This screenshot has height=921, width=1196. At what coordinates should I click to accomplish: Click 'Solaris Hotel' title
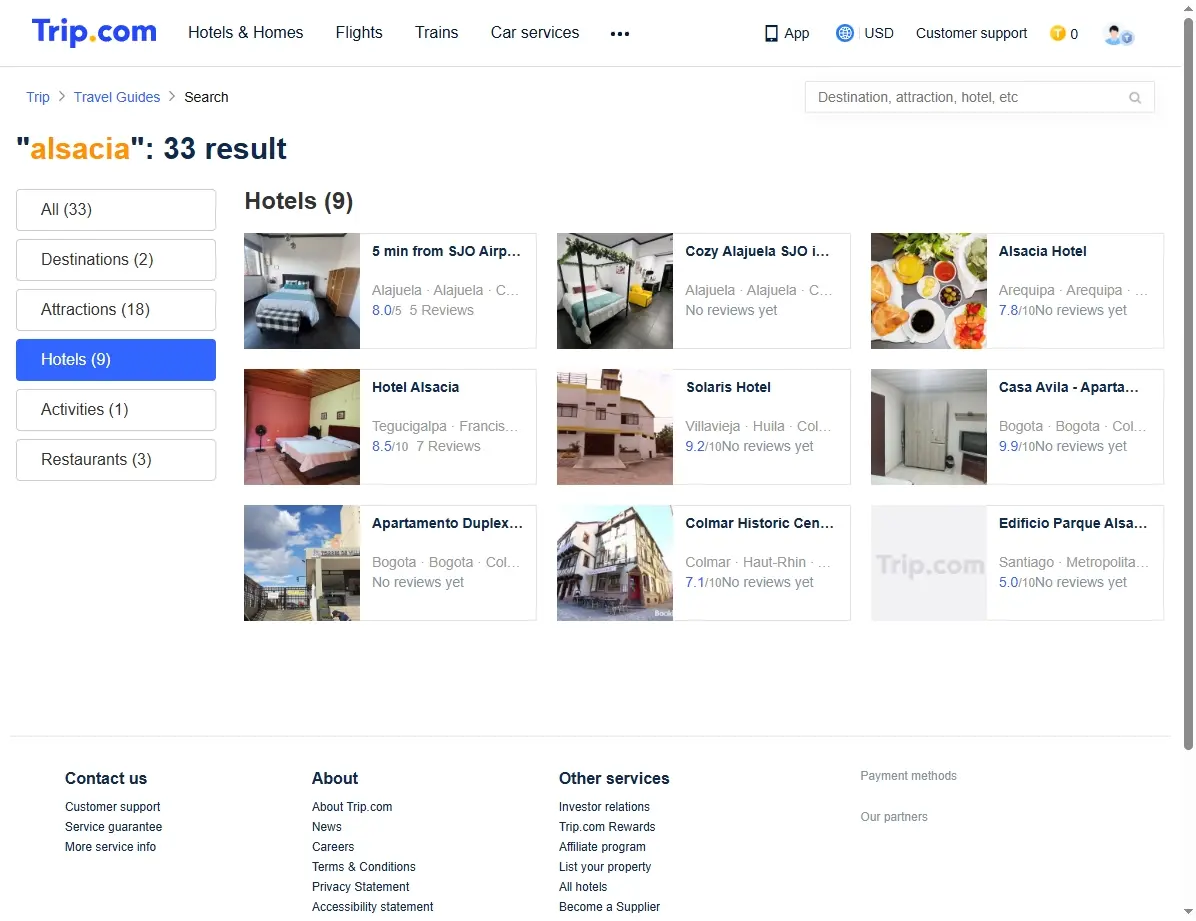(728, 387)
